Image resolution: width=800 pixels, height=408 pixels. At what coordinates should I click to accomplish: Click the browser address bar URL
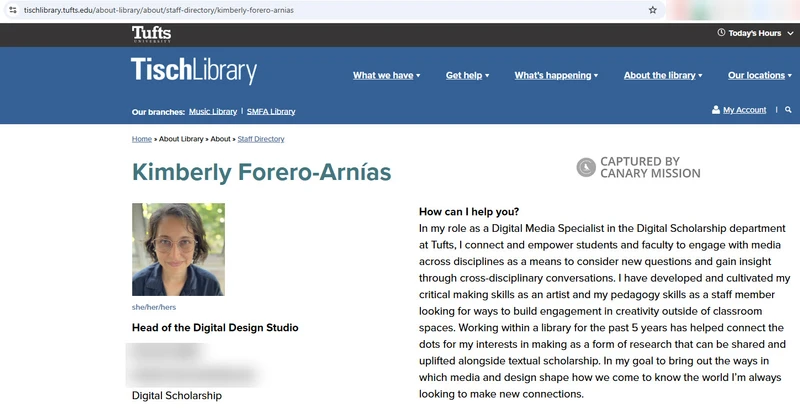point(159,10)
